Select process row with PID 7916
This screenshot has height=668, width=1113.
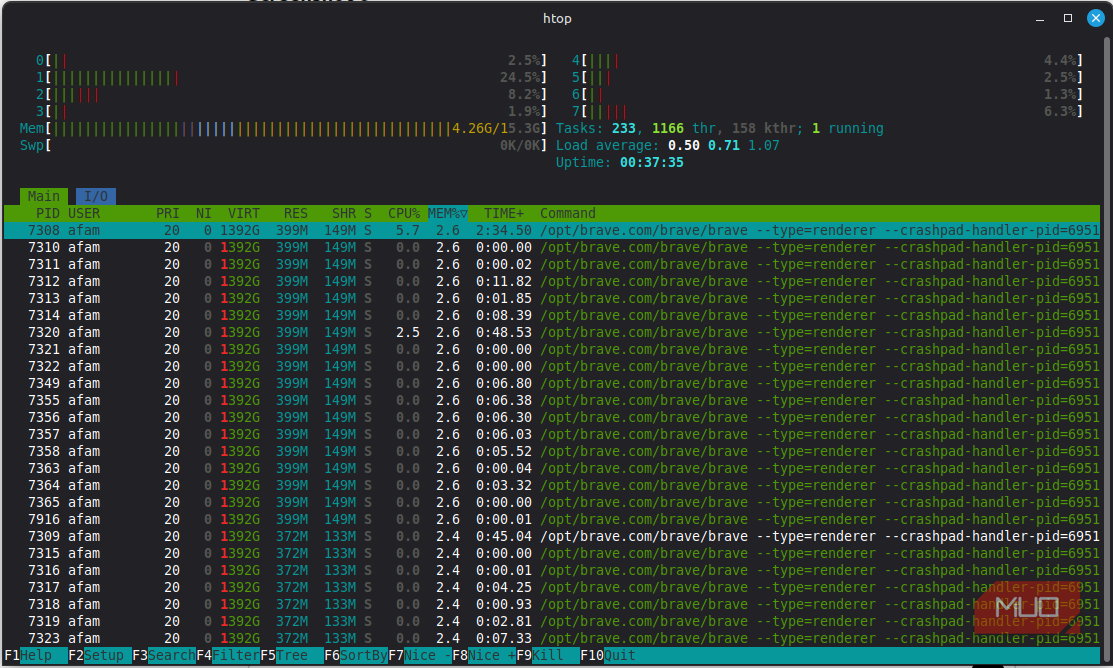[x=552, y=519]
